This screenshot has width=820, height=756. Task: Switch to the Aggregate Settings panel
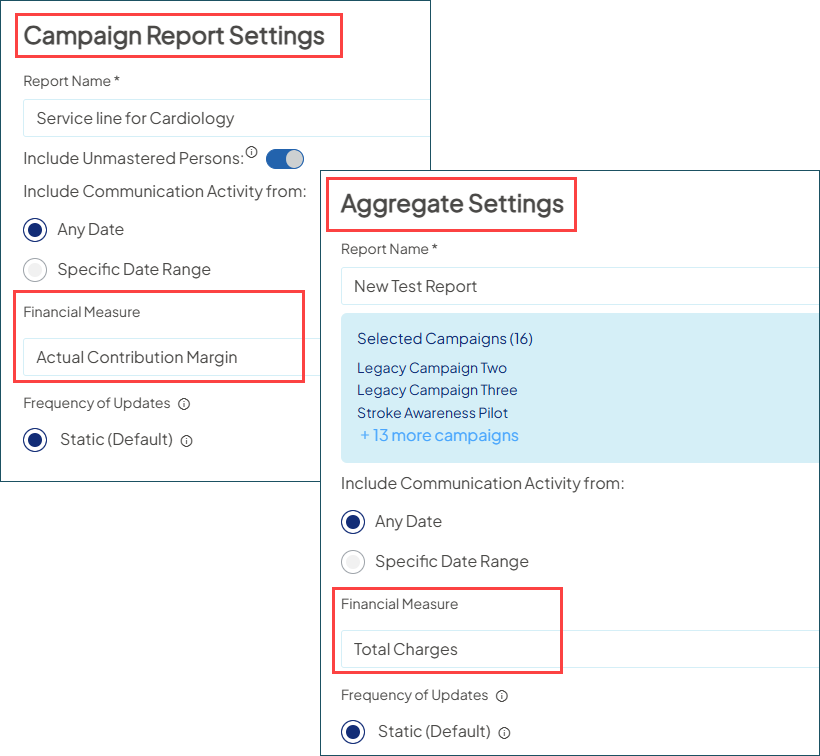click(x=451, y=204)
